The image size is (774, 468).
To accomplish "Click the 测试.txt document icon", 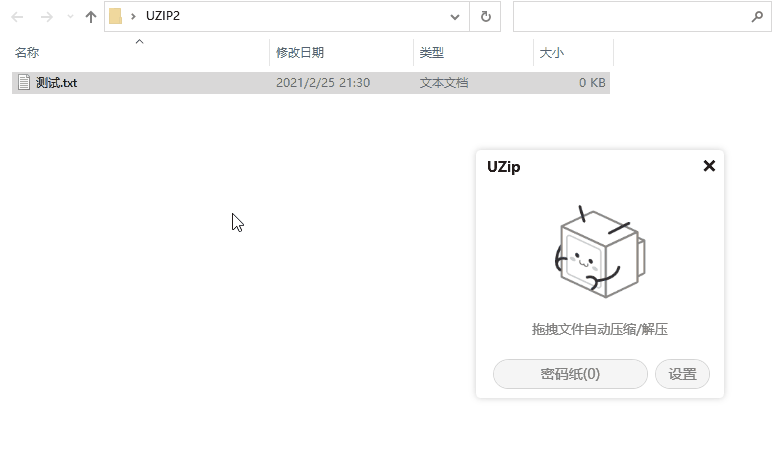I will (x=24, y=82).
